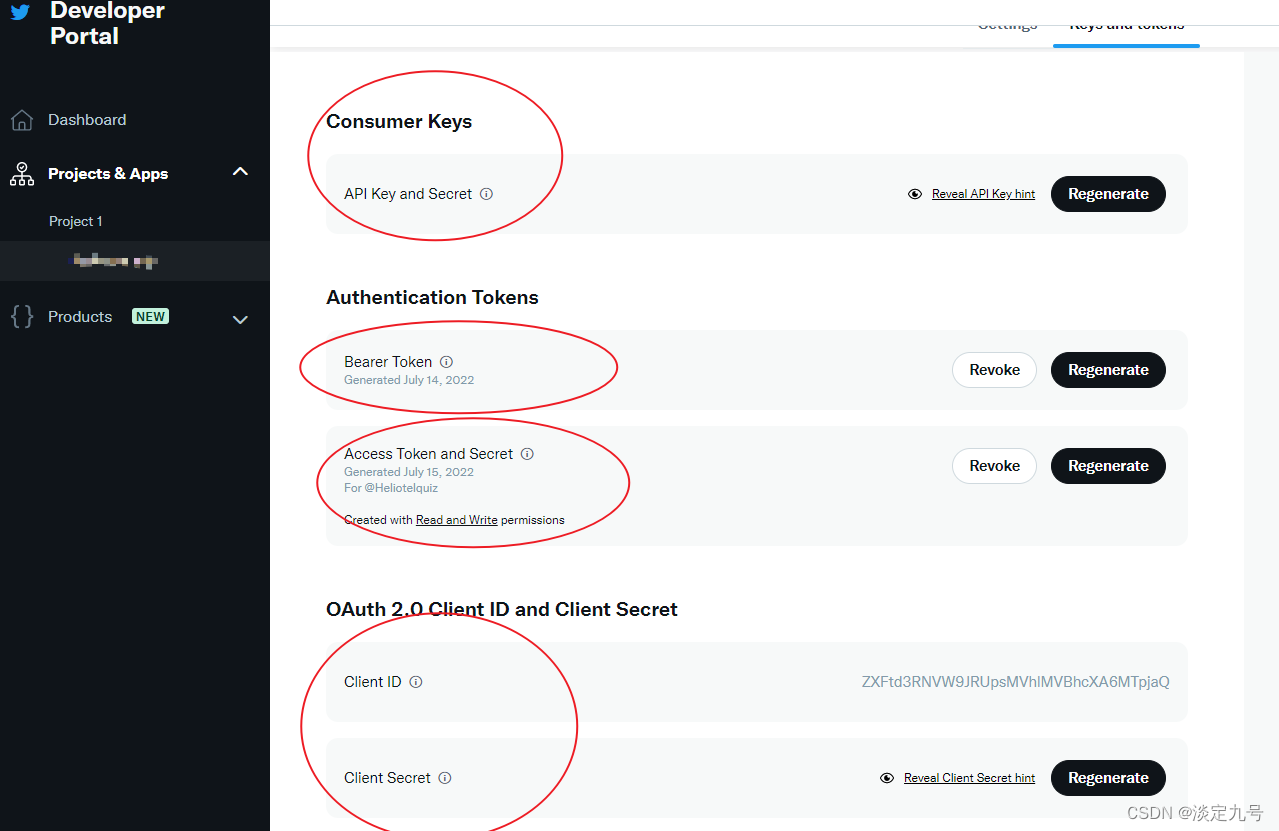Click the Consumer Keys heading
The width and height of the screenshot is (1279, 831).
point(399,122)
